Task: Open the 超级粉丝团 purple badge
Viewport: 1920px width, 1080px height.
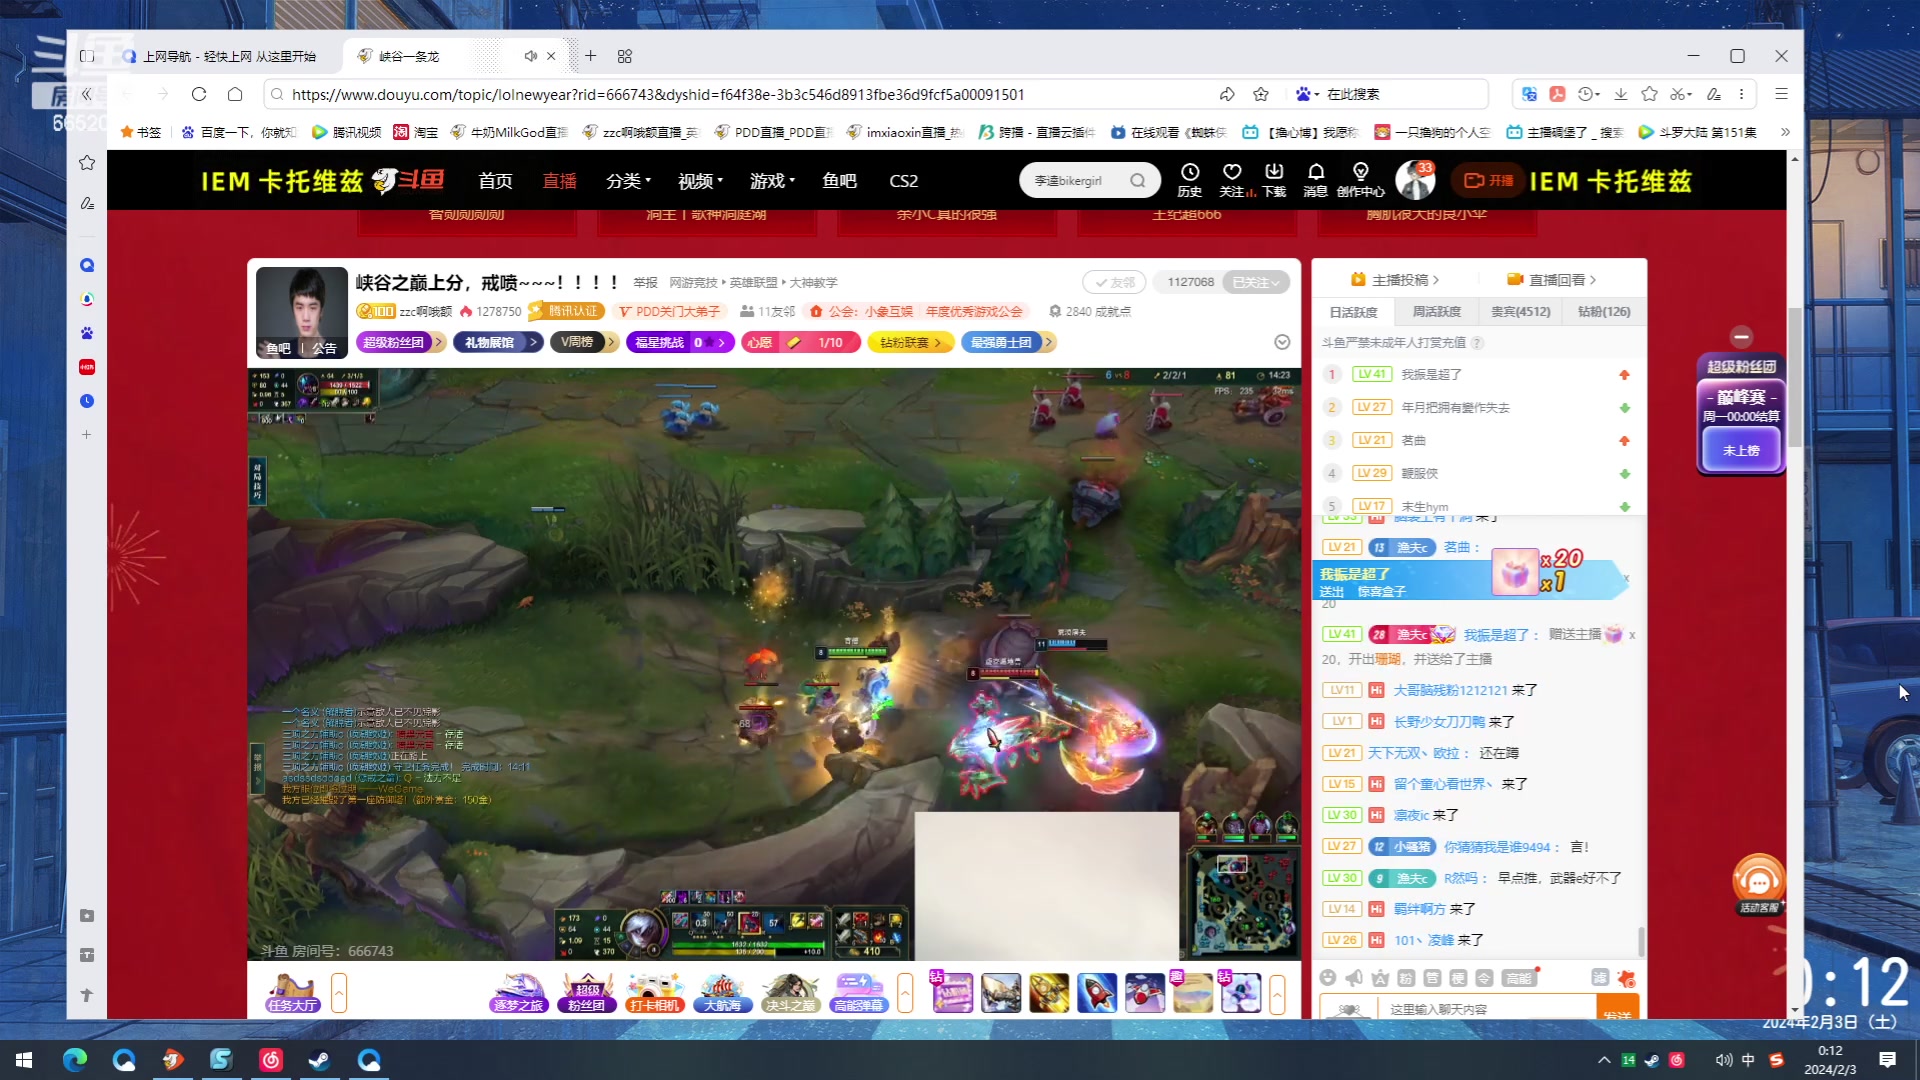Action: [400, 342]
